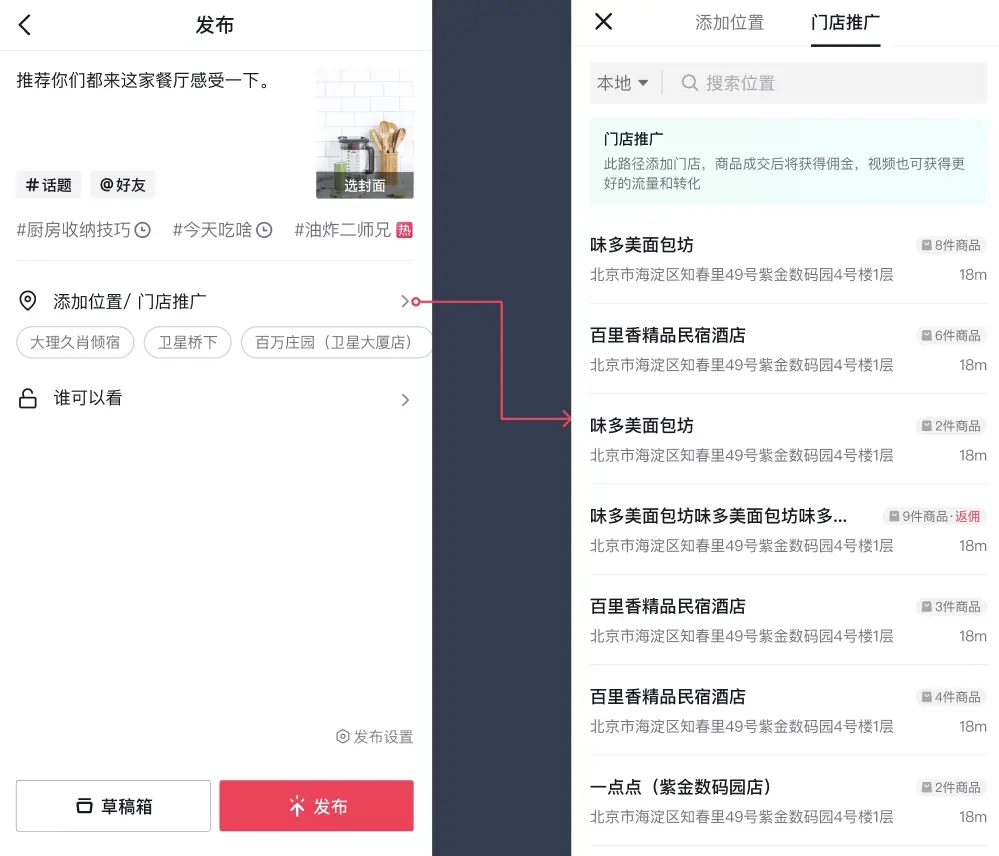
Task: Click the red 发布 publish button
Action: (x=317, y=806)
